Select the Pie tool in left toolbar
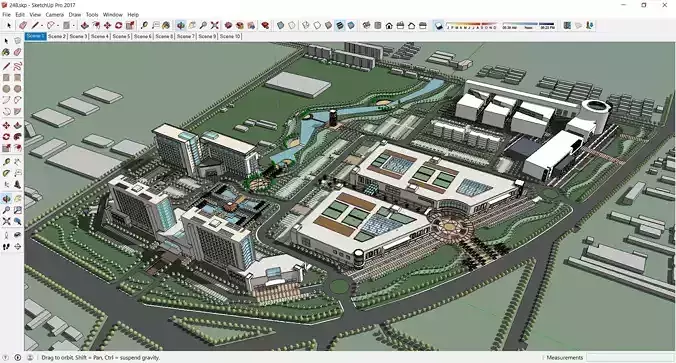Image resolution: width=676 pixels, height=363 pixels. click(x=17, y=112)
